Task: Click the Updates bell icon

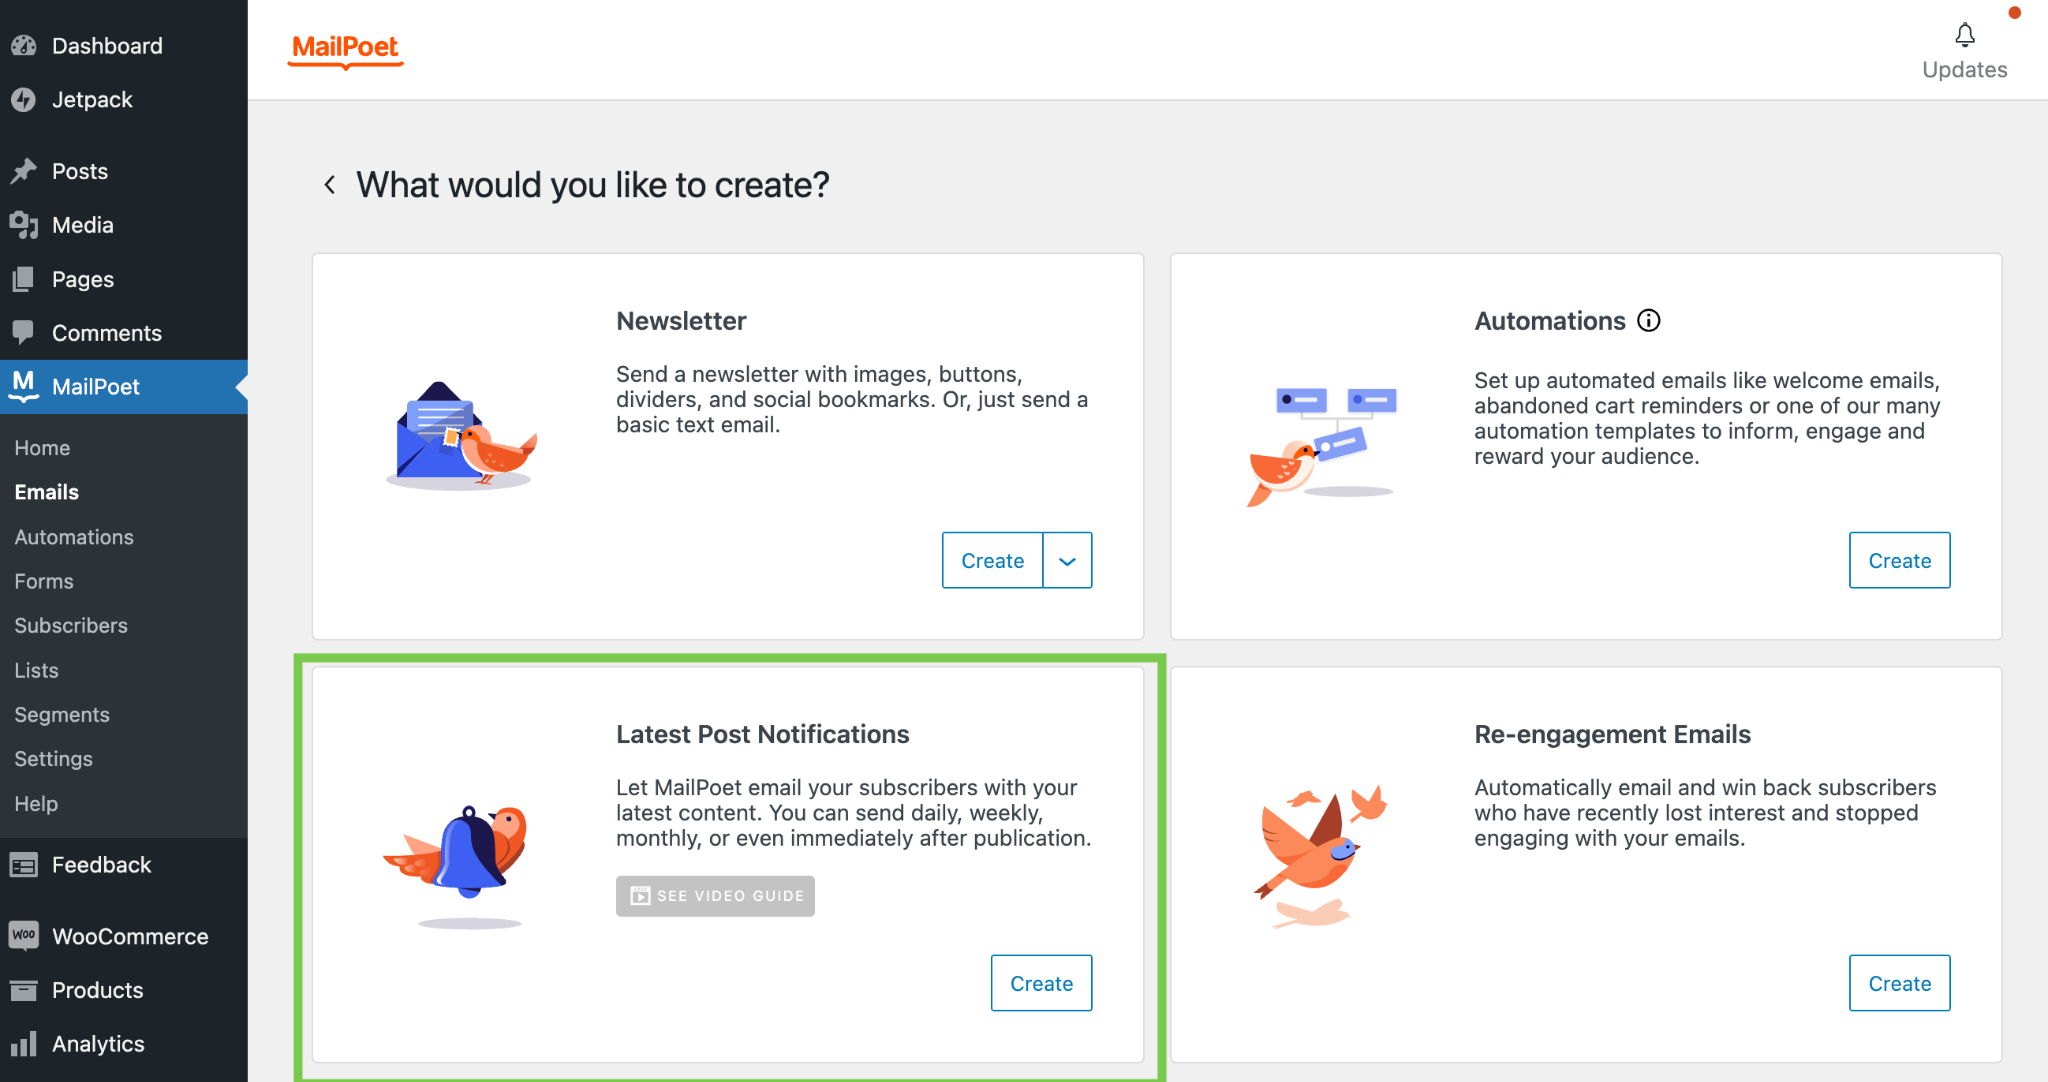Action: 1964,35
